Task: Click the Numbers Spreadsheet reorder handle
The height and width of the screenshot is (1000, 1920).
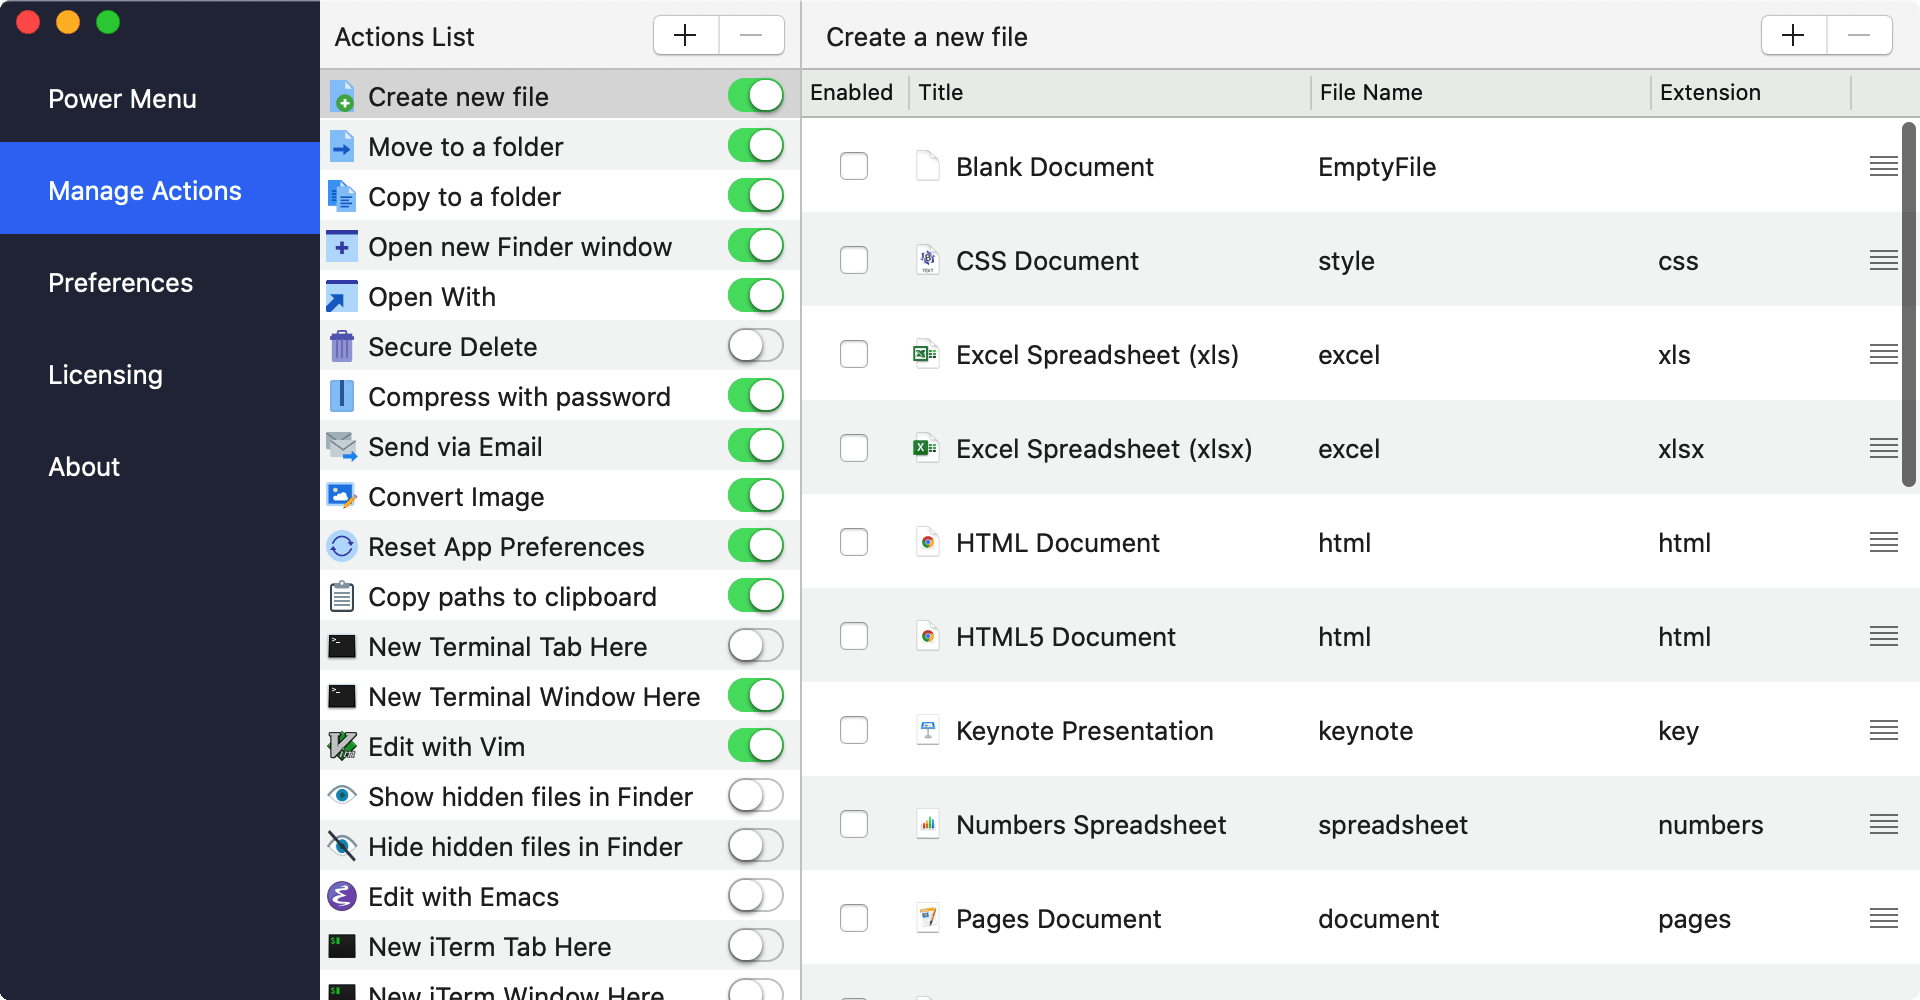Action: (1884, 824)
